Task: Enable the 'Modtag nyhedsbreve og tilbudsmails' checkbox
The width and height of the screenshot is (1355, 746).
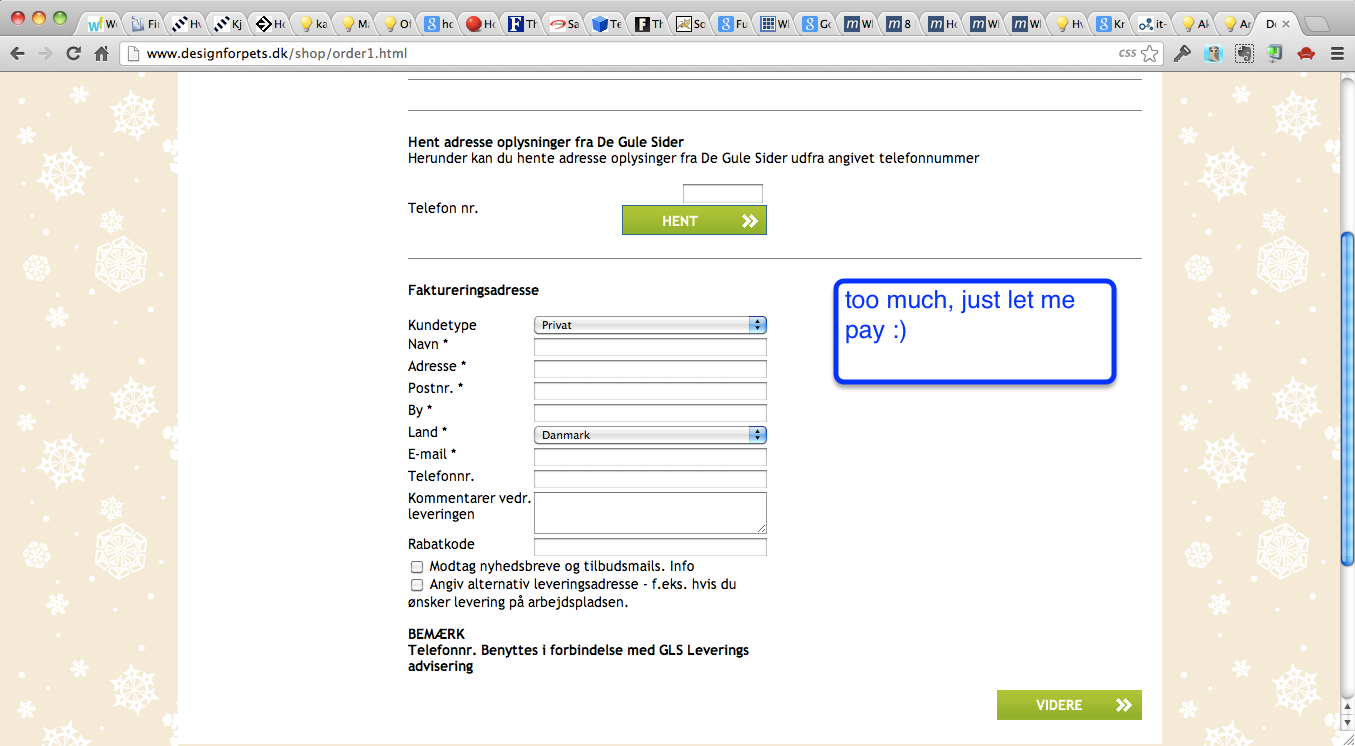Action: tap(417, 567)
